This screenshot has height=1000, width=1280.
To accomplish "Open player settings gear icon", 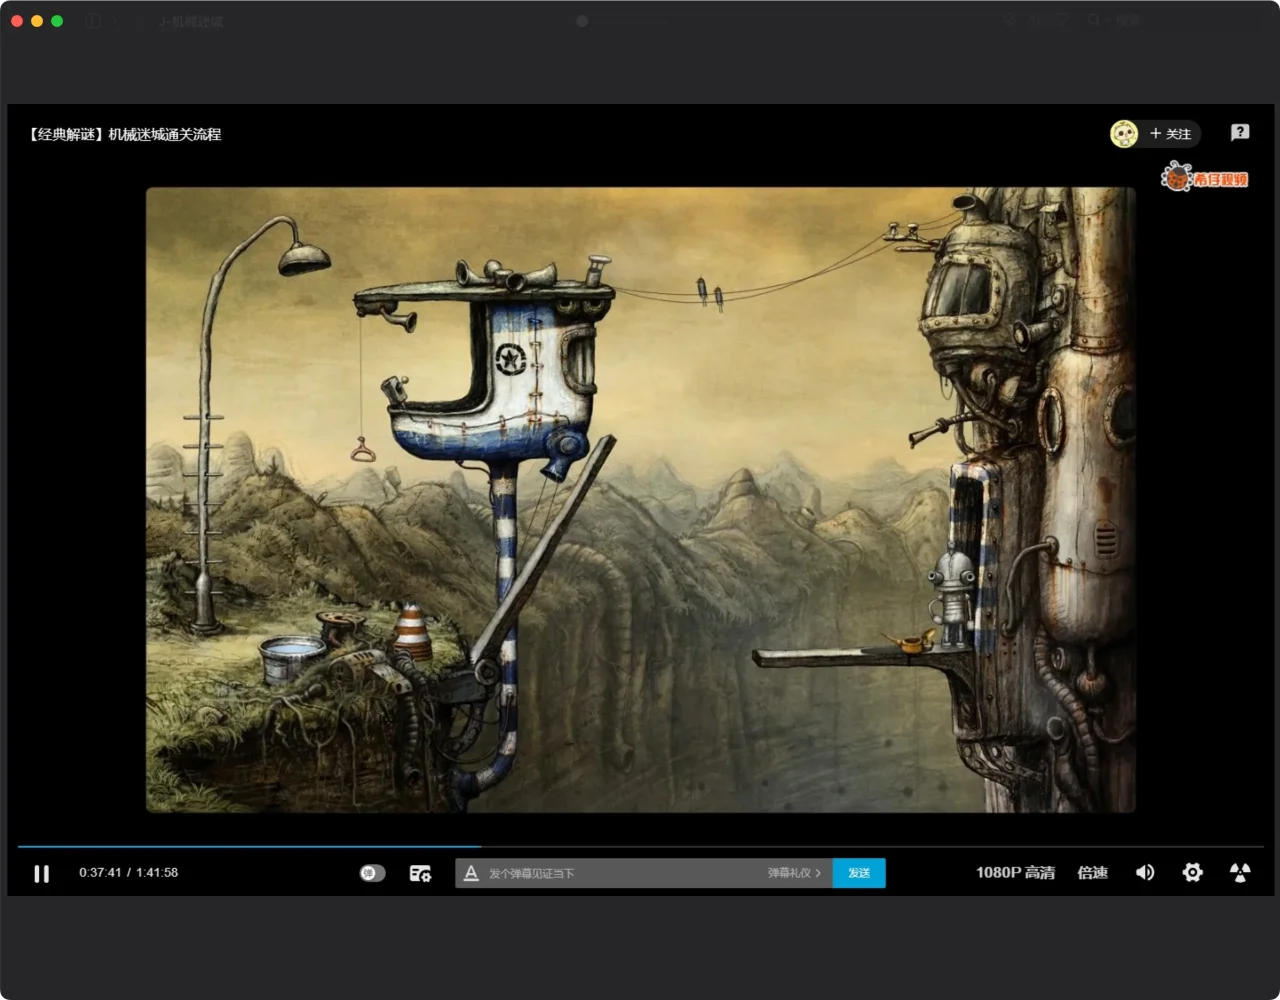I will click(x=1192, y=873).
